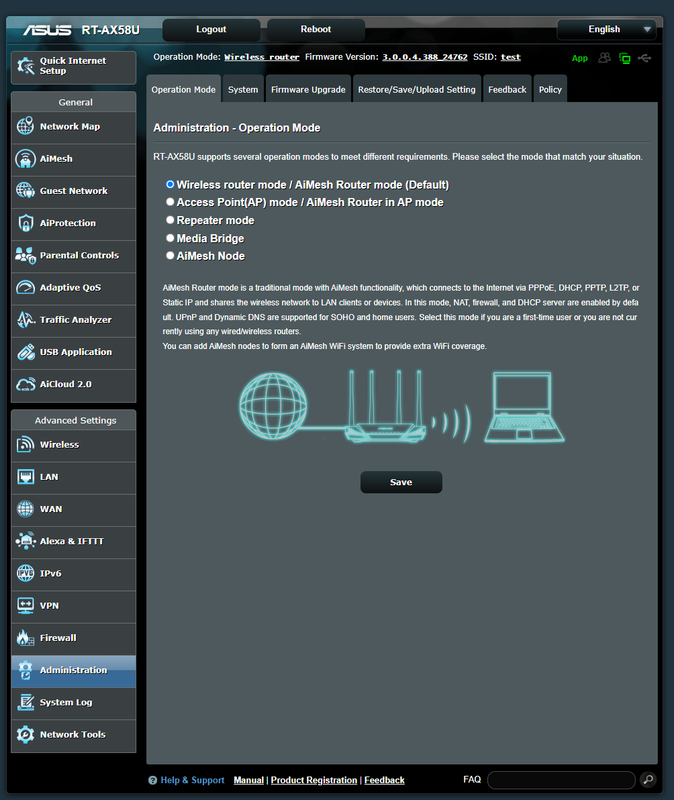Open the Traffic Analyzer icon
The width and height of the screenshot is (674, 800).
[26, 319]
